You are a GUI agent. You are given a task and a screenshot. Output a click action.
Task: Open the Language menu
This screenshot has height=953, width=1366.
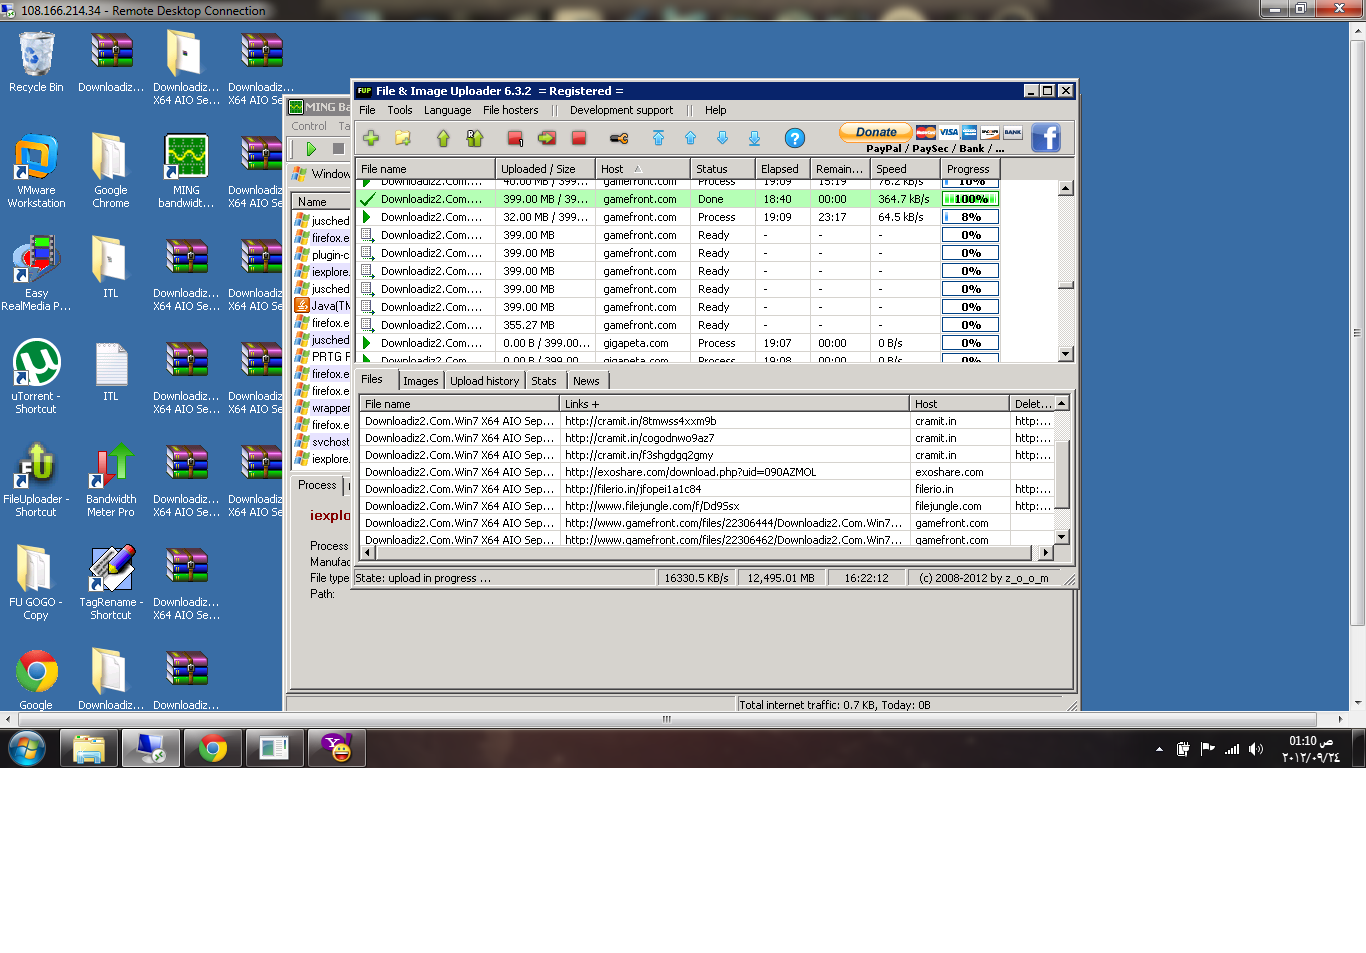[x=447, y=110]
